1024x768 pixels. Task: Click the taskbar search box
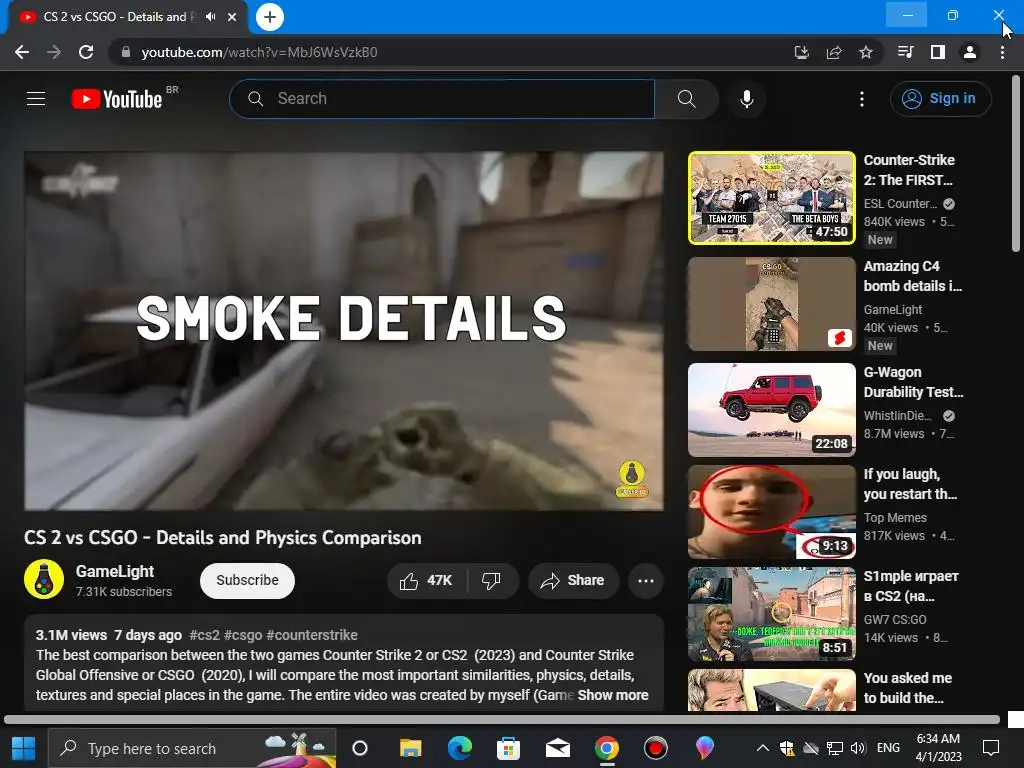(193, 748)
